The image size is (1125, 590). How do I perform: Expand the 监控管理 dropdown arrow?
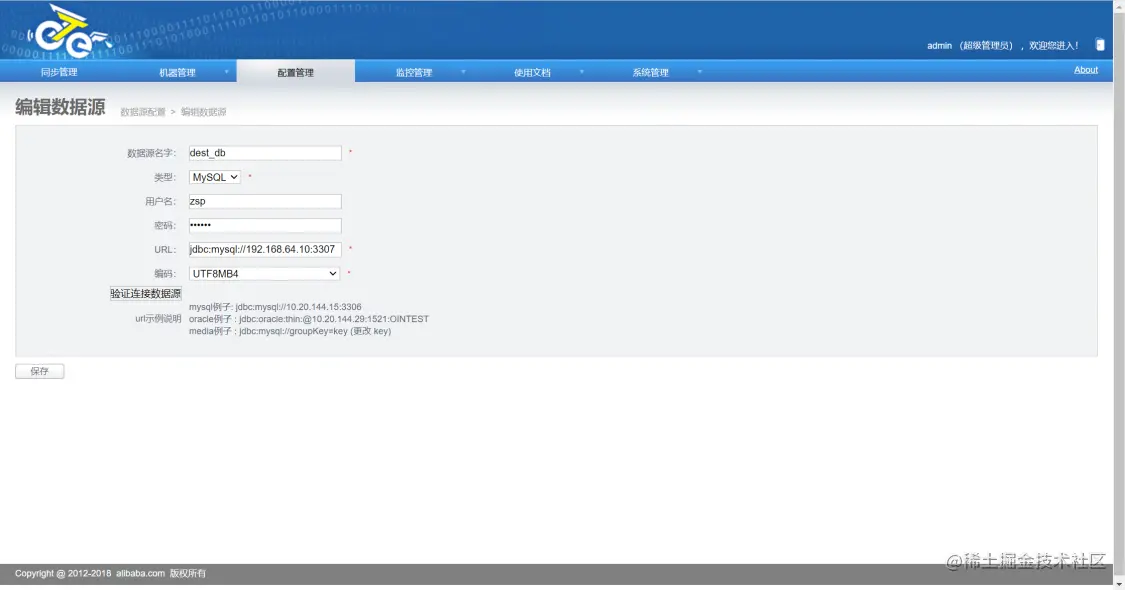coord(463,72)
